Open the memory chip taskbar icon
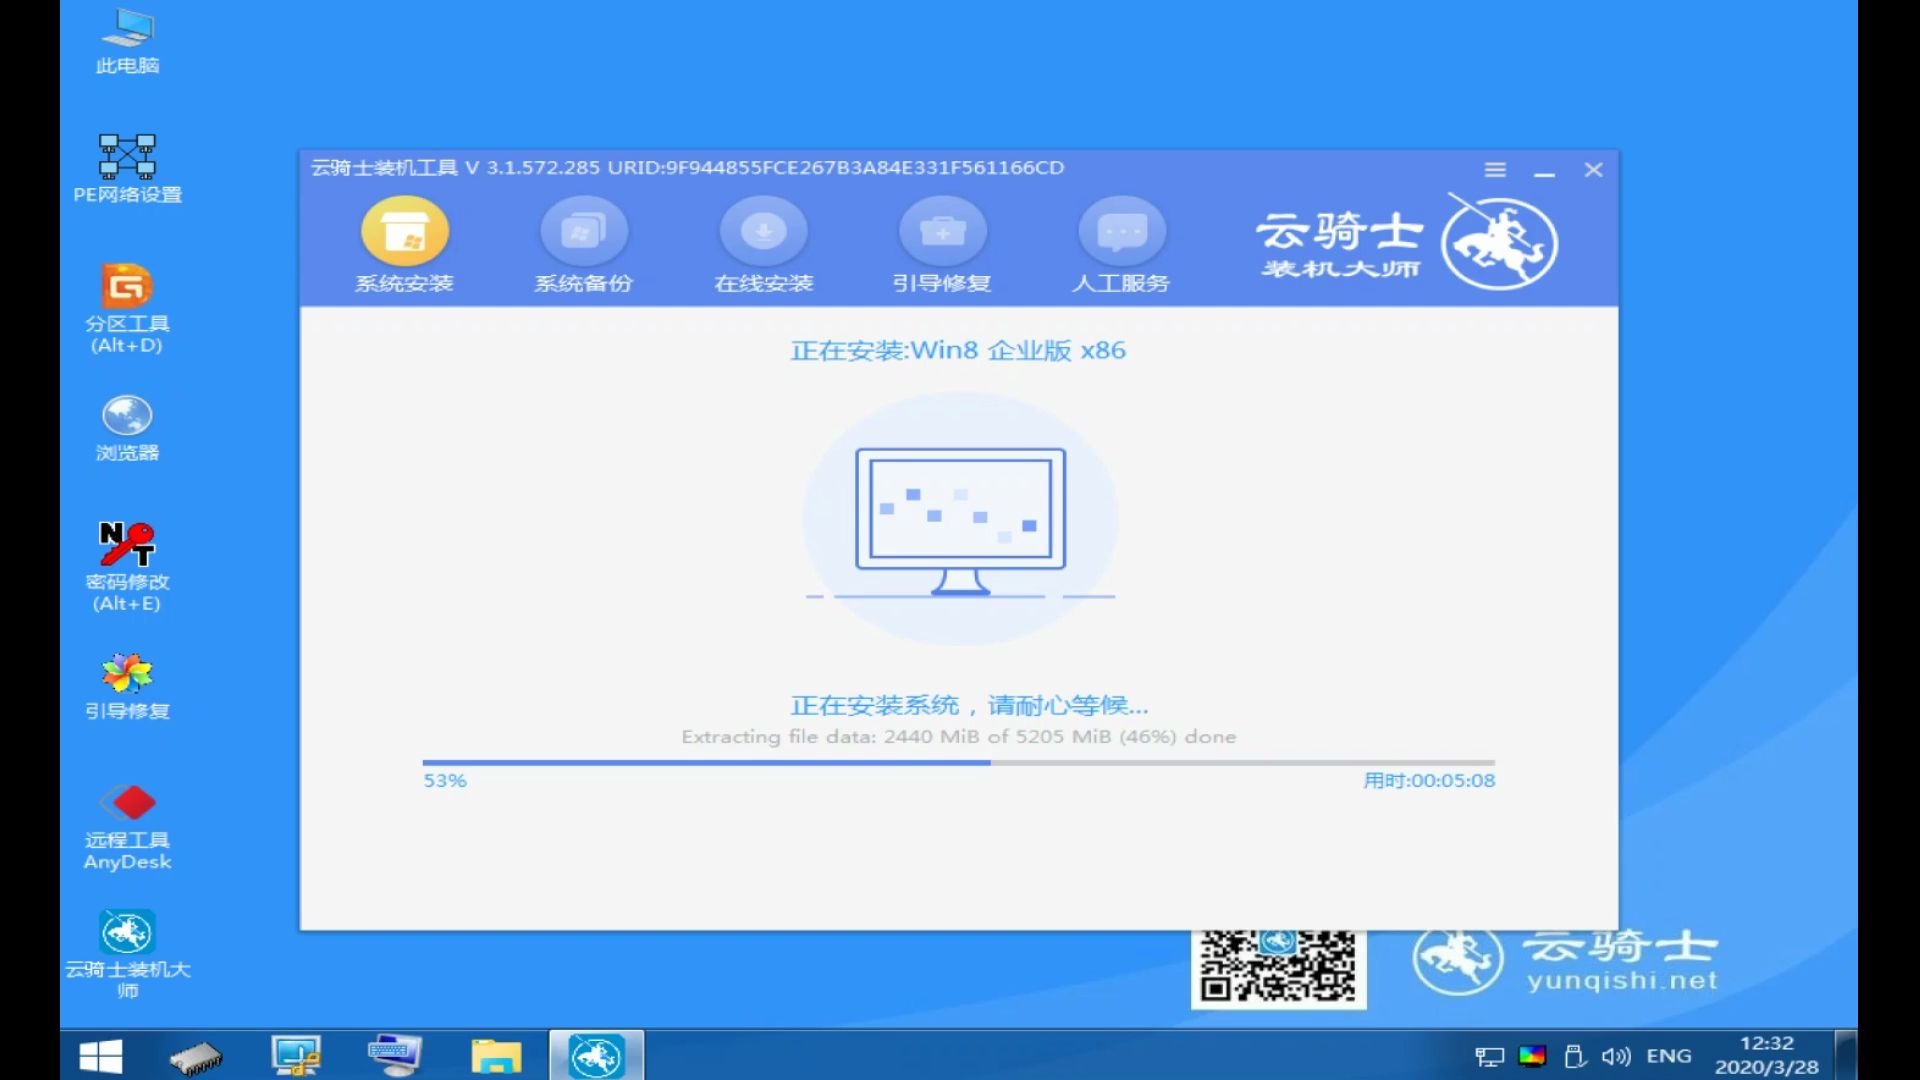 point(196,1057)
